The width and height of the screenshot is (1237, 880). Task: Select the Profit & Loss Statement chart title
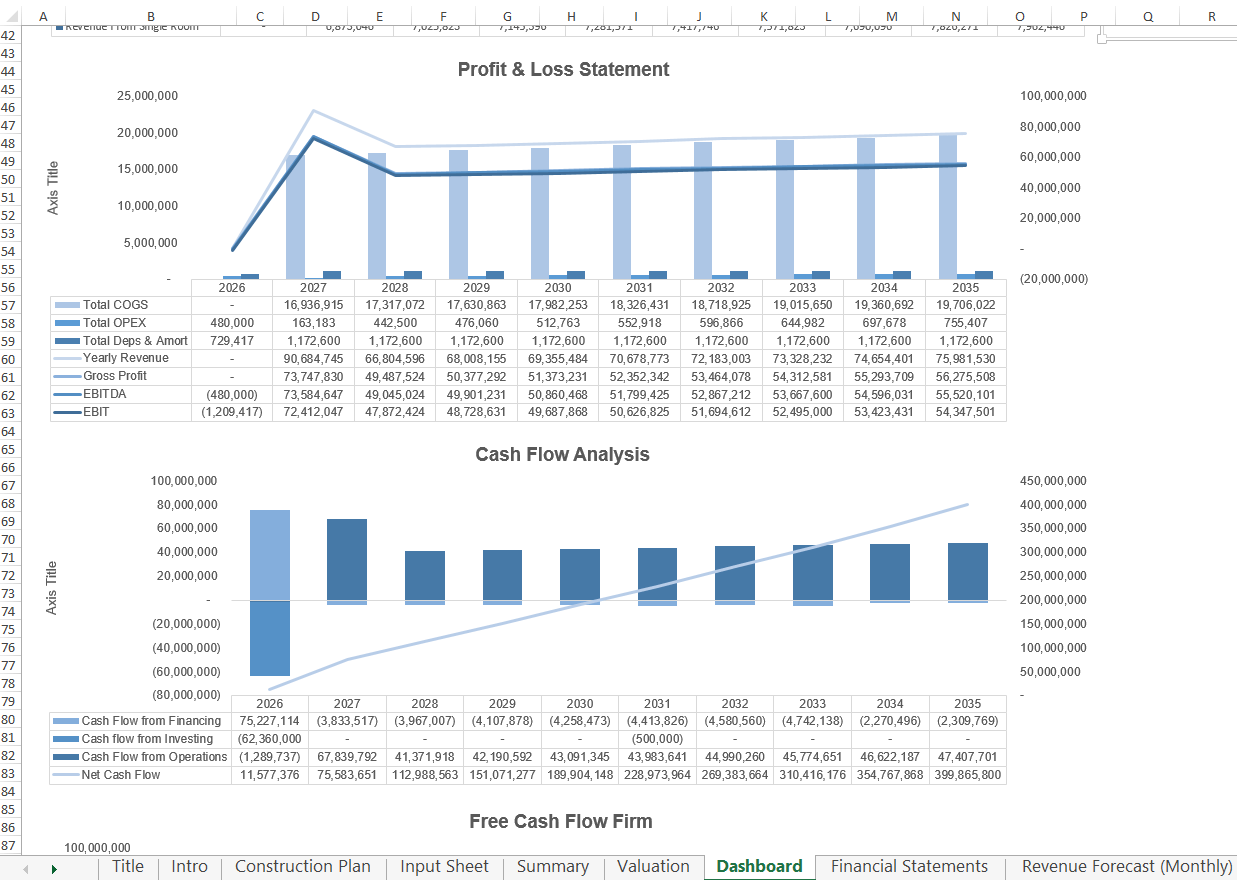[563, 70]
